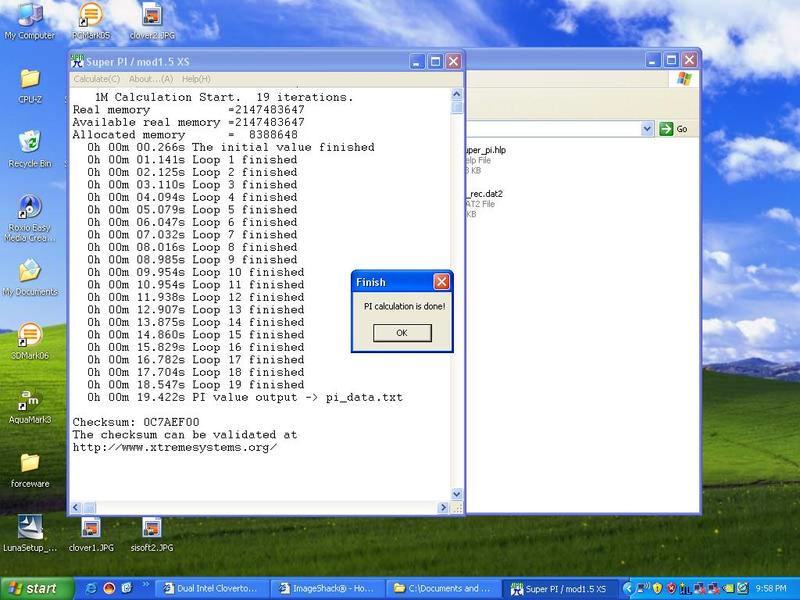The image size is (800, 600).
Task: Select the clover1.JPG desktop file
Action: coord(91,534)
